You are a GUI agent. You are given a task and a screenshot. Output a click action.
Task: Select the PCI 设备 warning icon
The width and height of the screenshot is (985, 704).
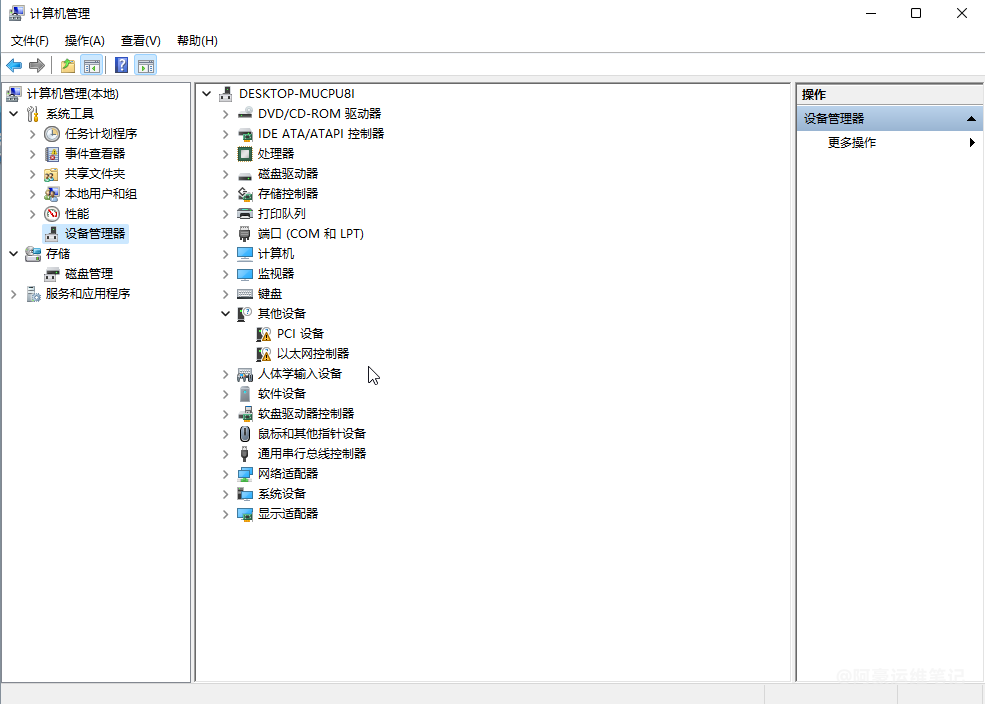pyautogui.click(x=264, y=333)
